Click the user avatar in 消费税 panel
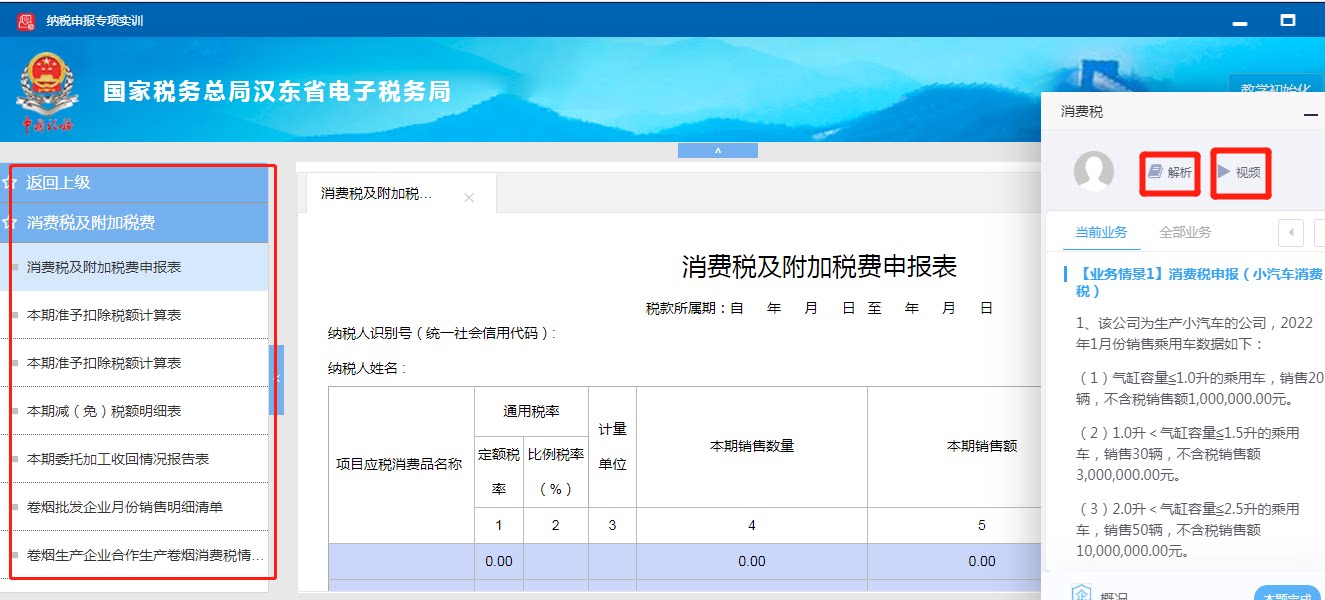This screenshot has width=1325, height=600. [1093, 172]
